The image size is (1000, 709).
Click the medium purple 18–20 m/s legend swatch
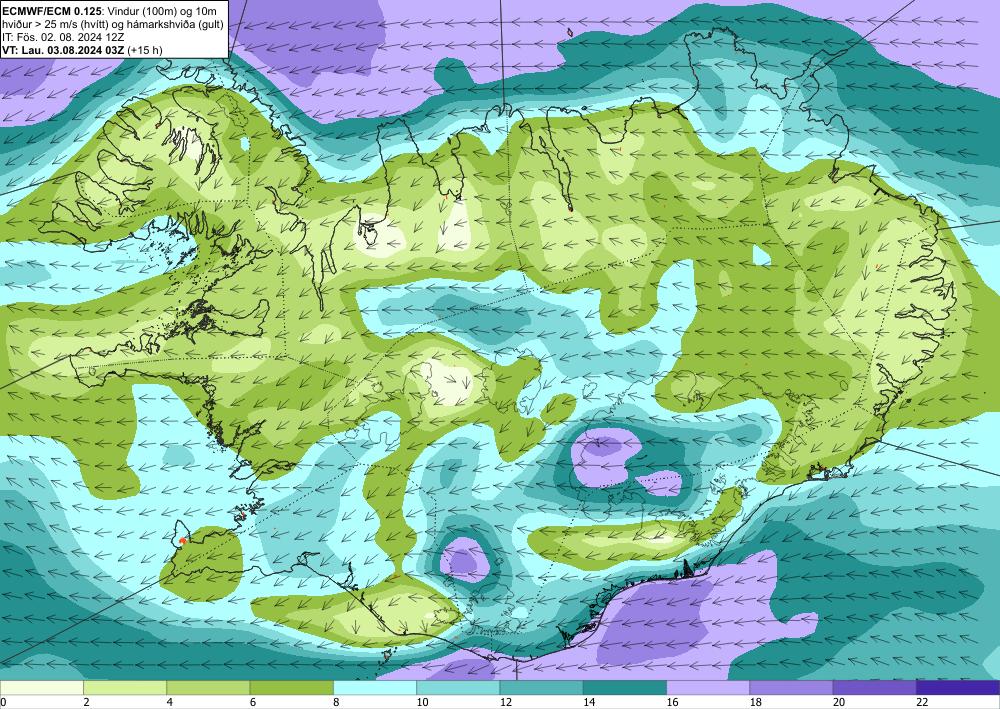791,687
